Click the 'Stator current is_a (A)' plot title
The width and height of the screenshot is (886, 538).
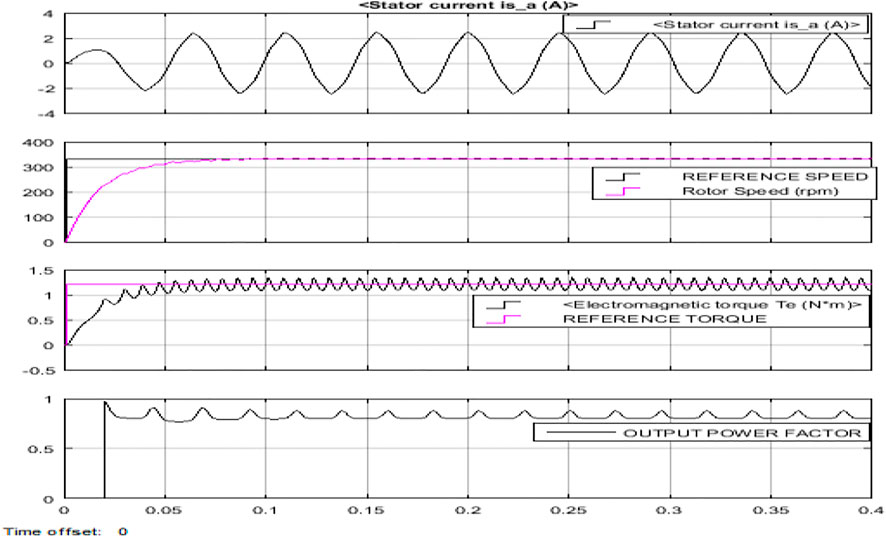(x=469, y=6)
